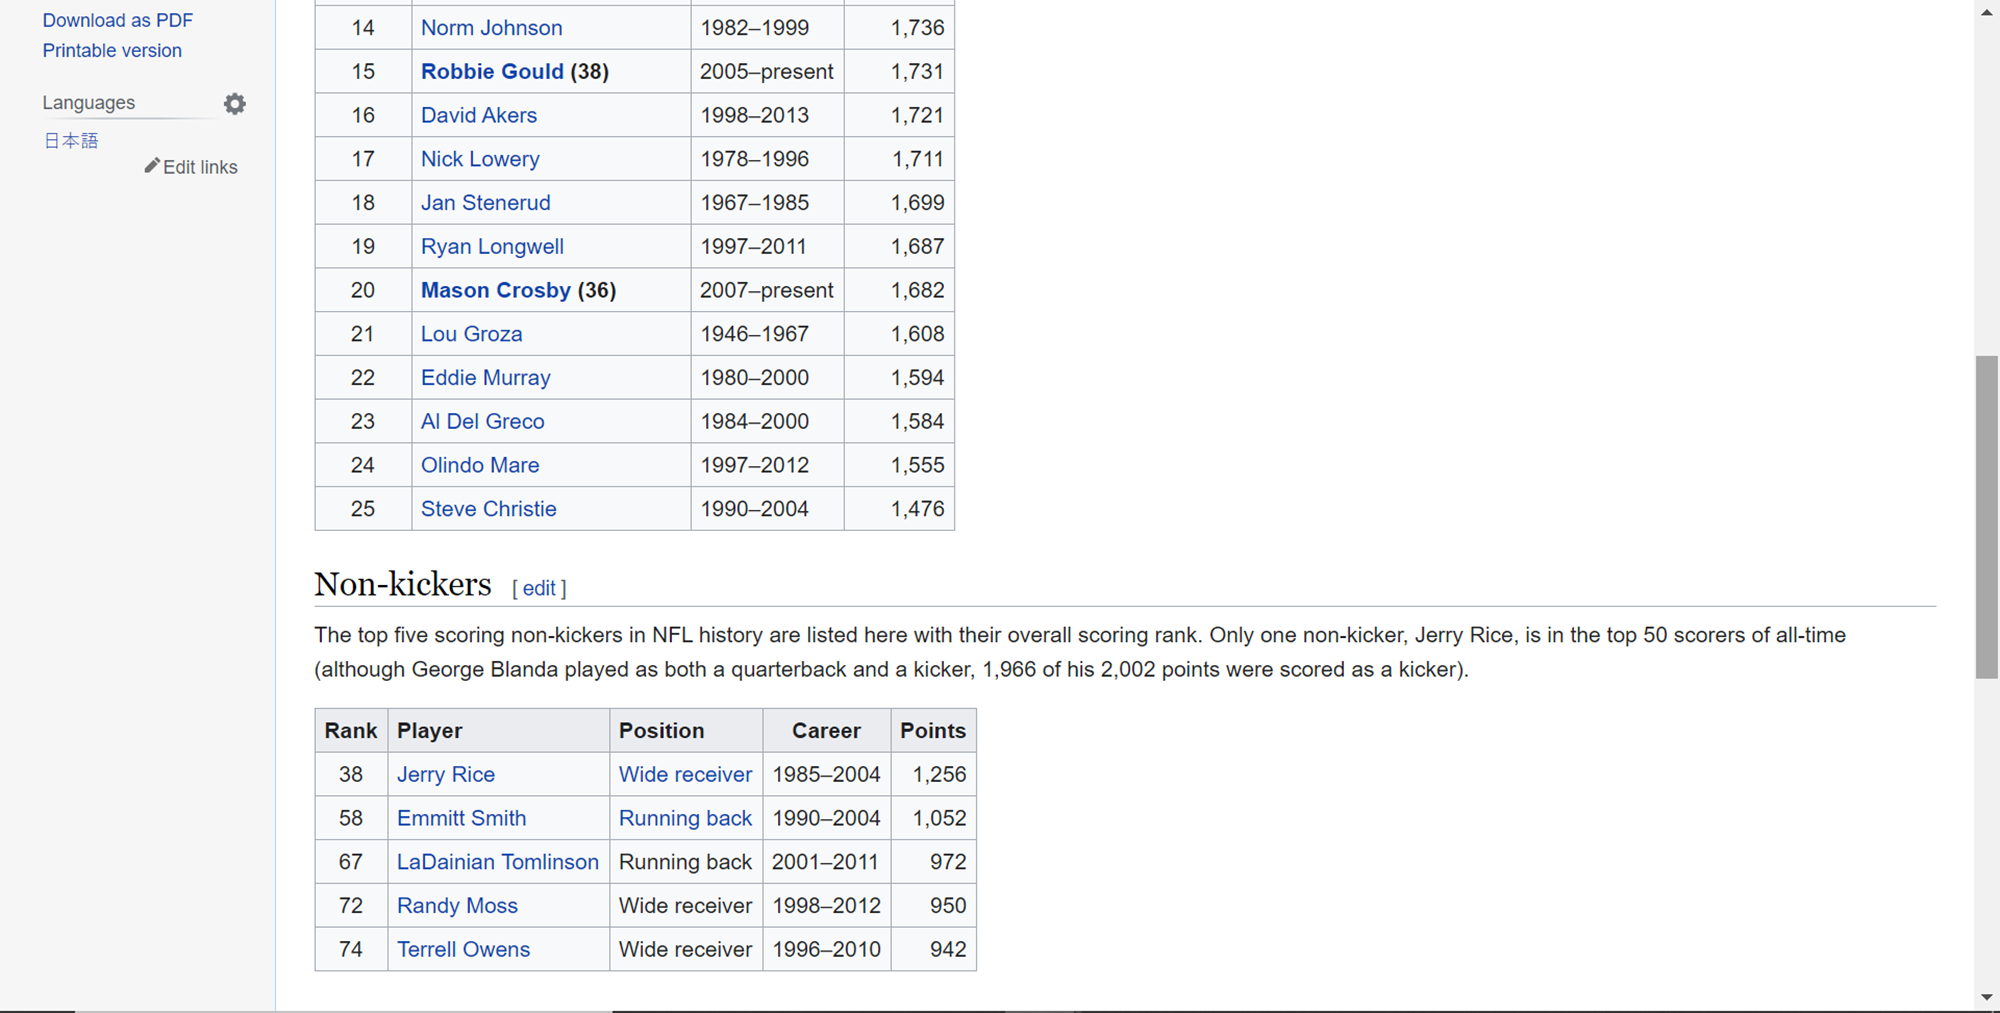Click the Languages sidebar heading
The width and height of the screenshot is (2000, 1013).
[89, 103]
